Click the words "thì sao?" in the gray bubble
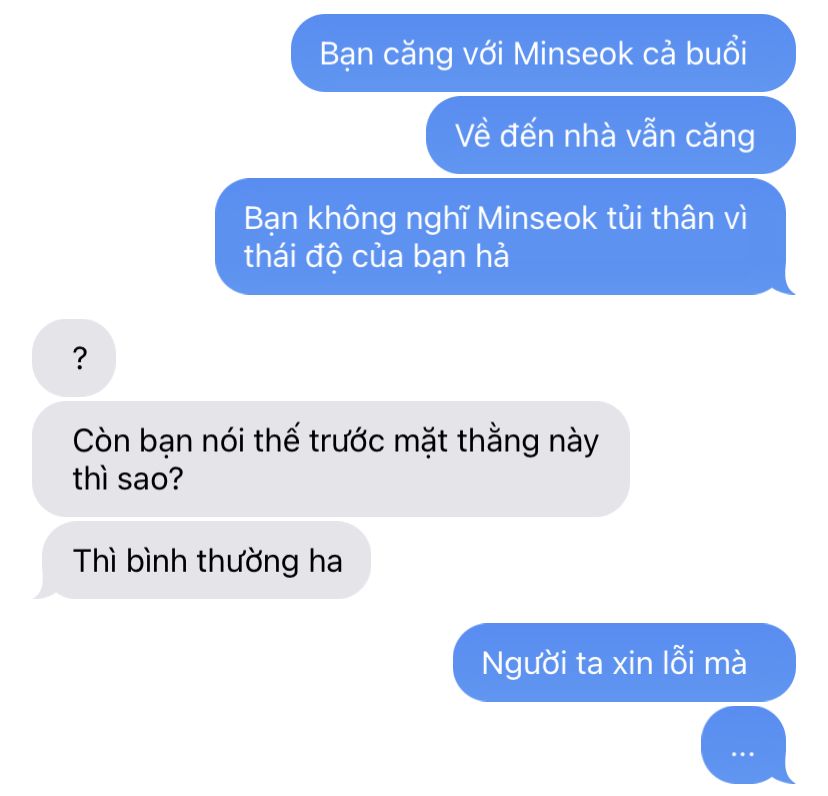828x796 pixels. [128, 479]
